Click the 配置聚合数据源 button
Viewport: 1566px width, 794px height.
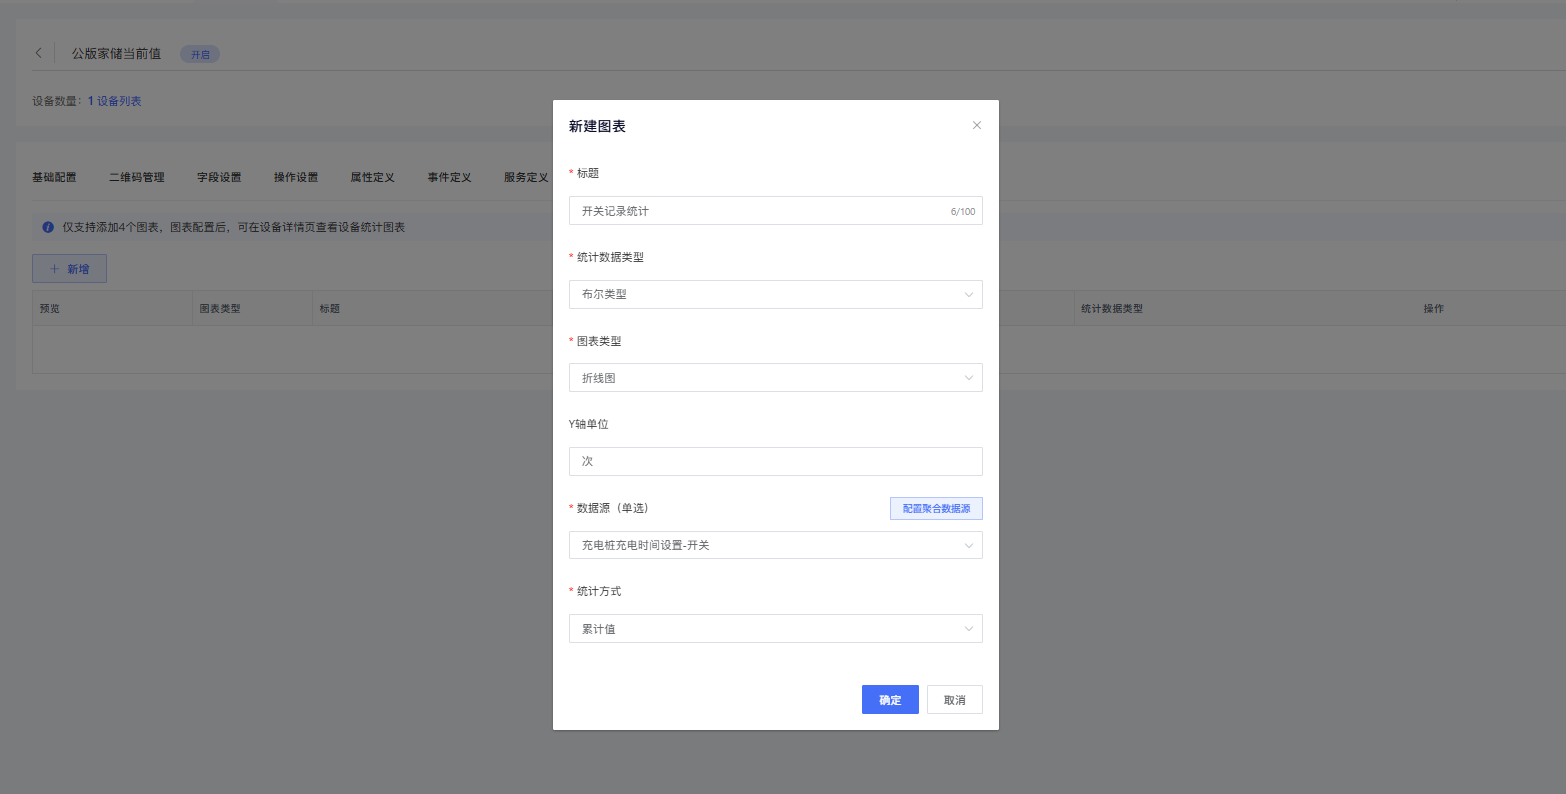[x=936, y=508]
